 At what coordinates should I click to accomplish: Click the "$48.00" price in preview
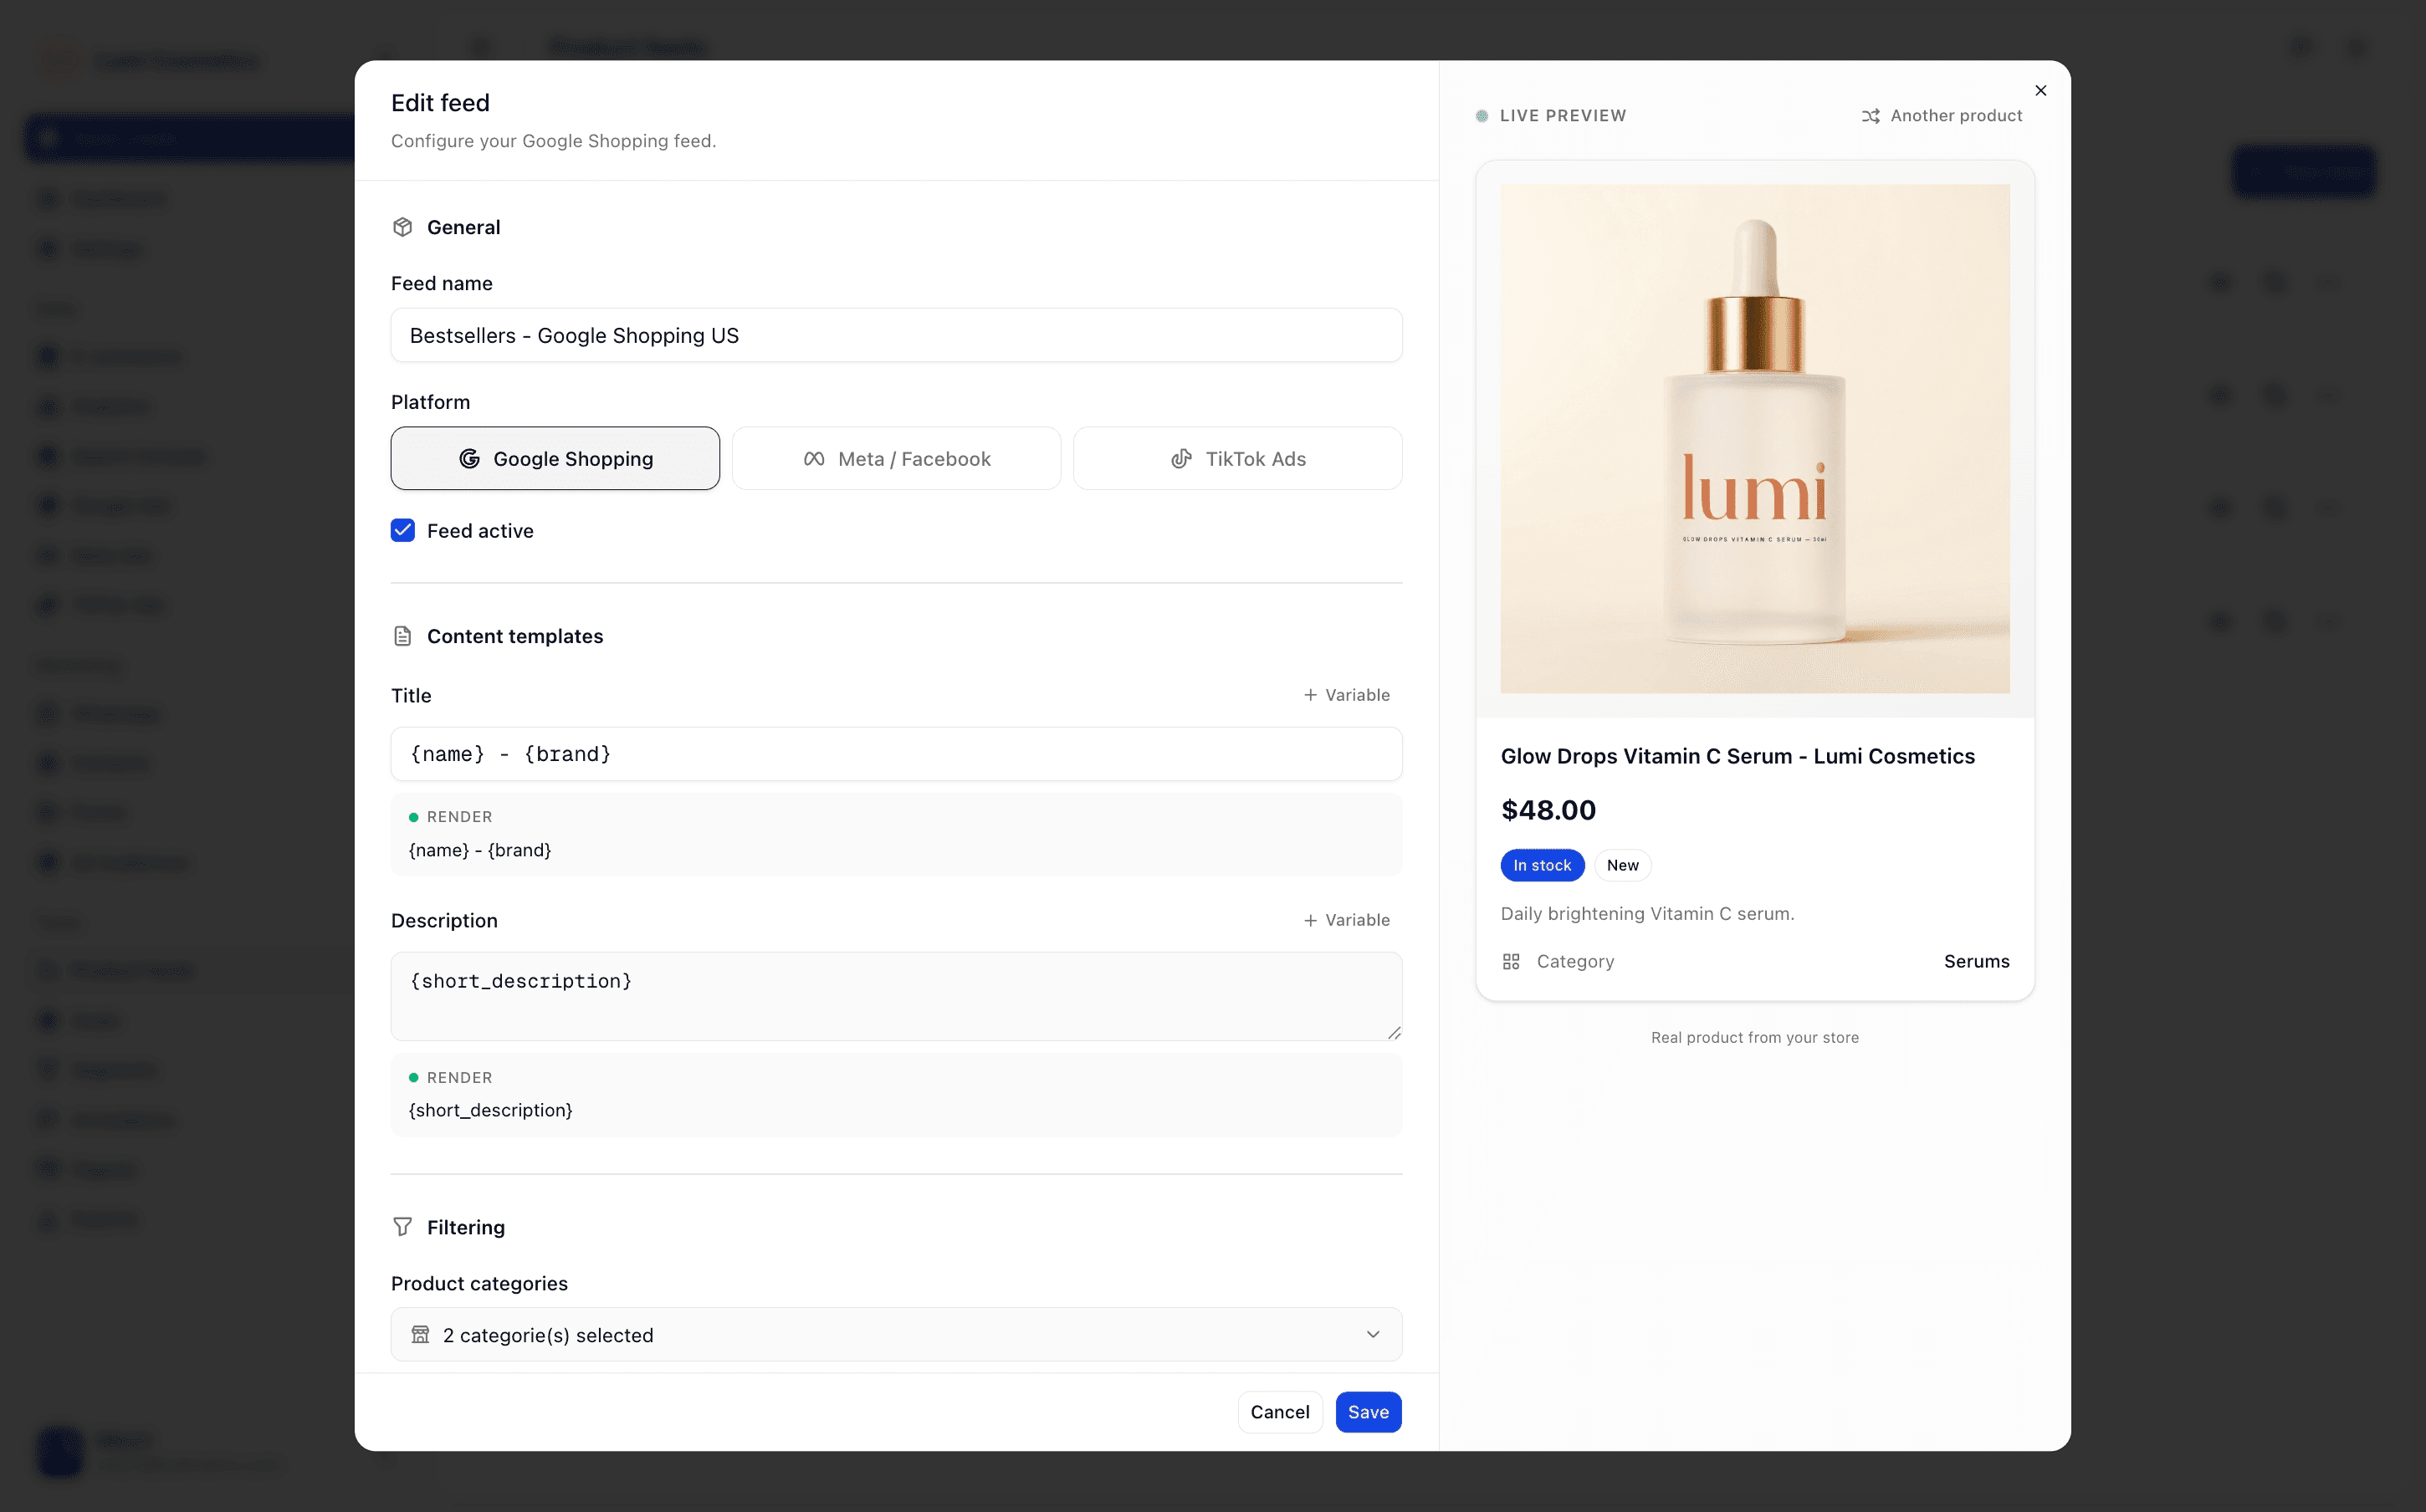click(1548, 810)
